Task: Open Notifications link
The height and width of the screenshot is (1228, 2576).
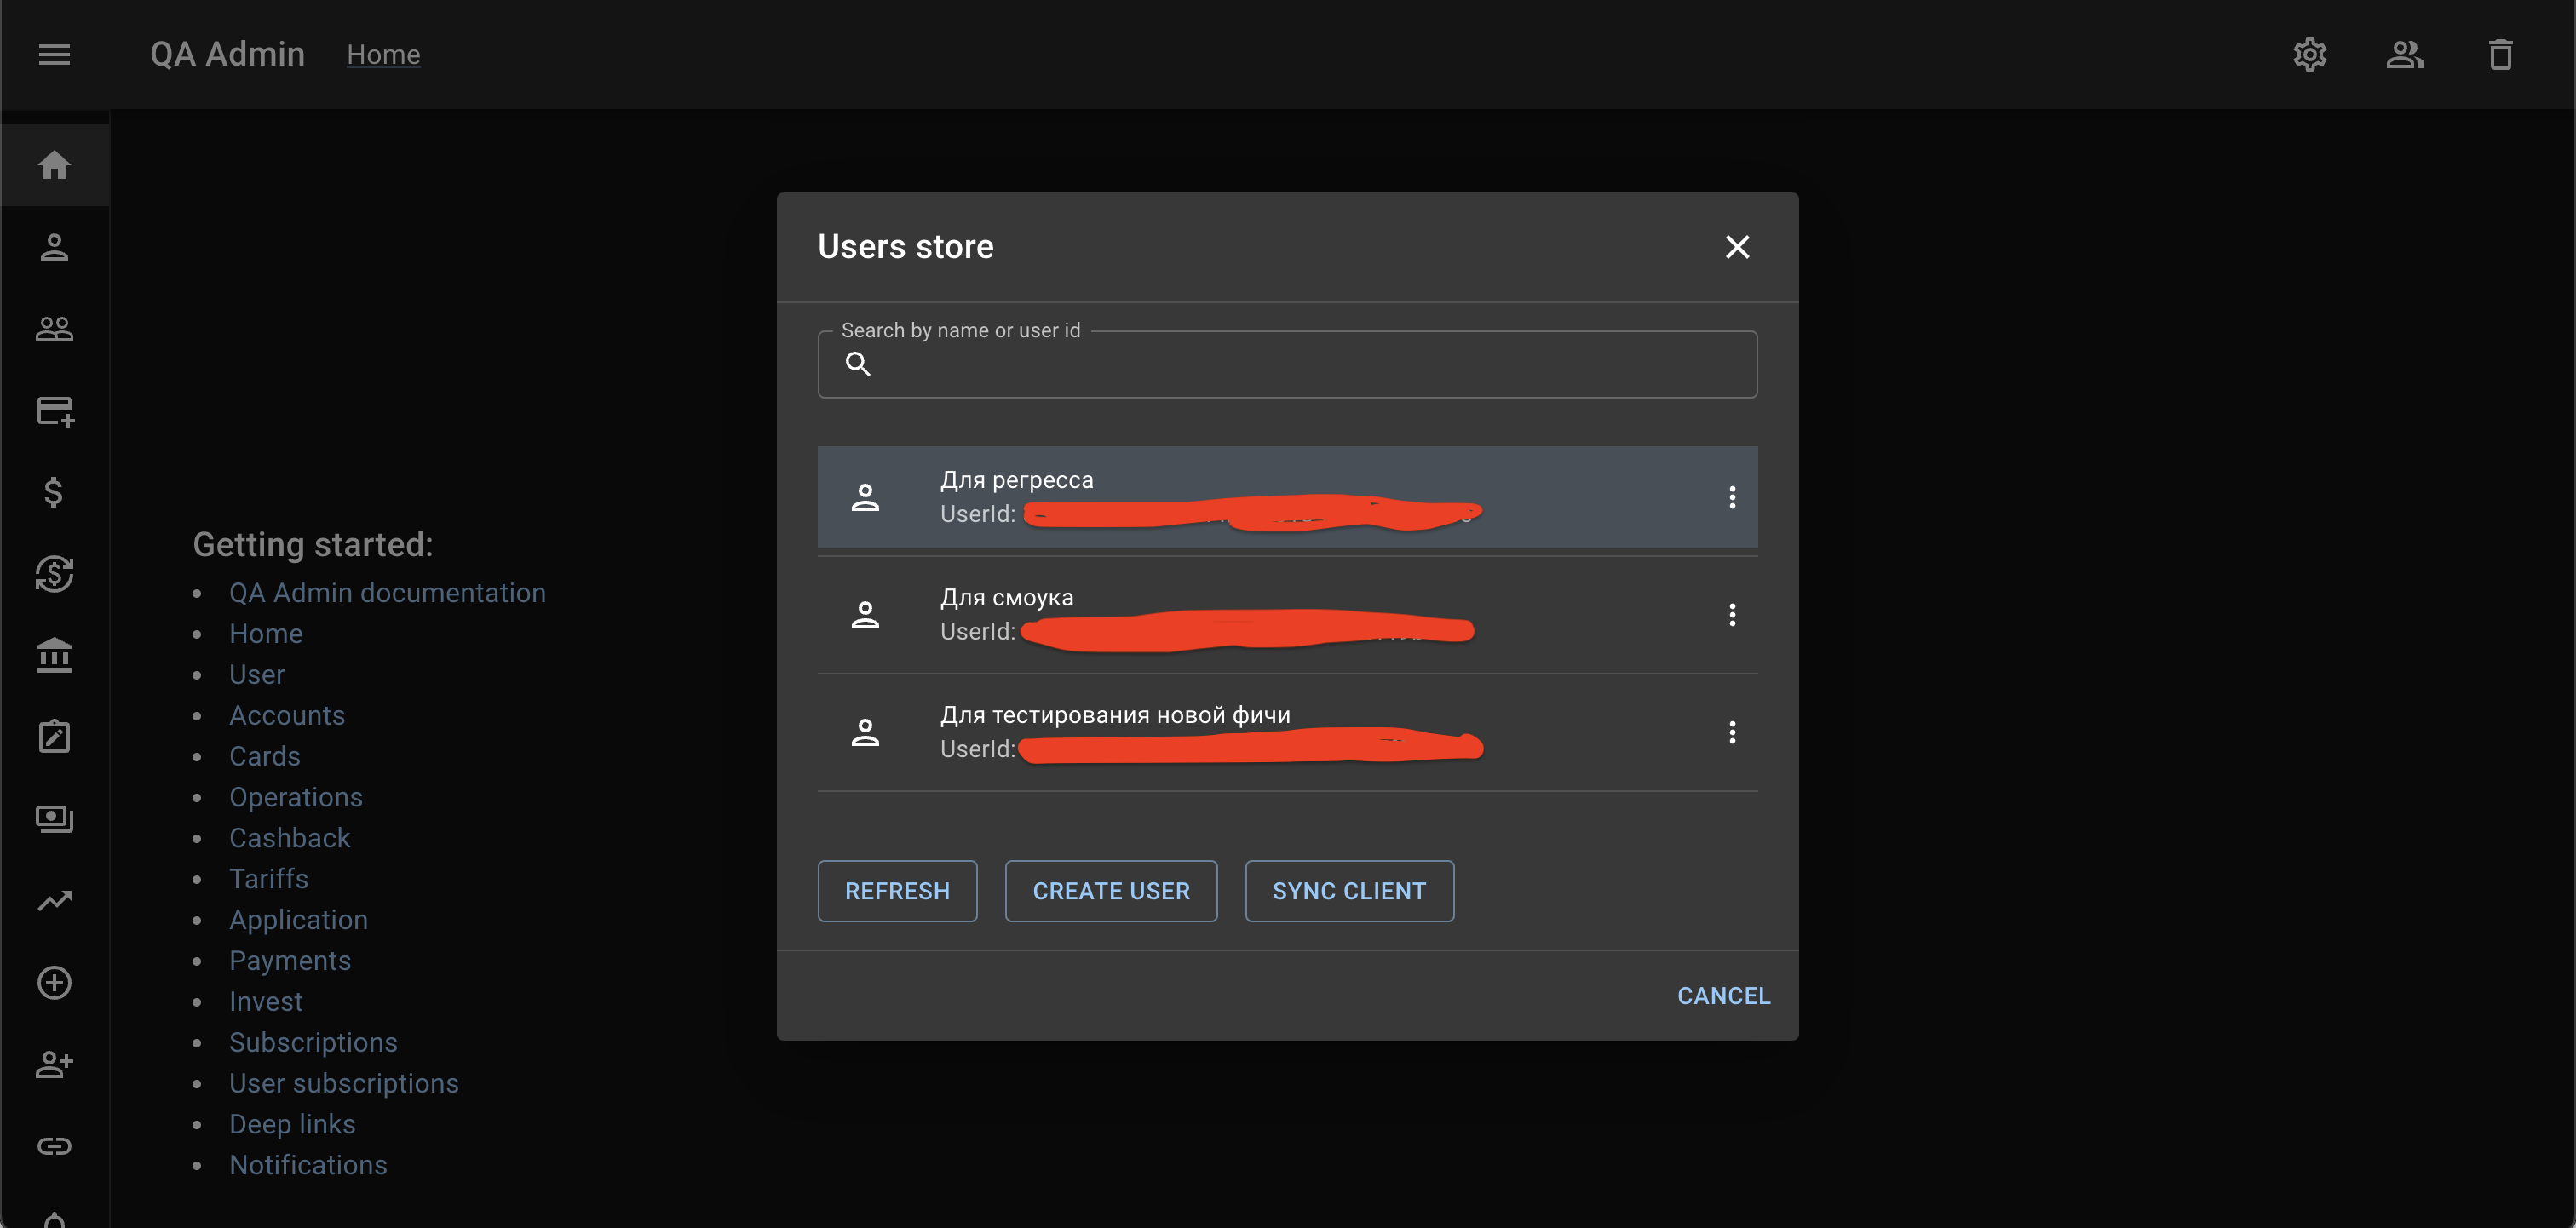Action: 308,1165
